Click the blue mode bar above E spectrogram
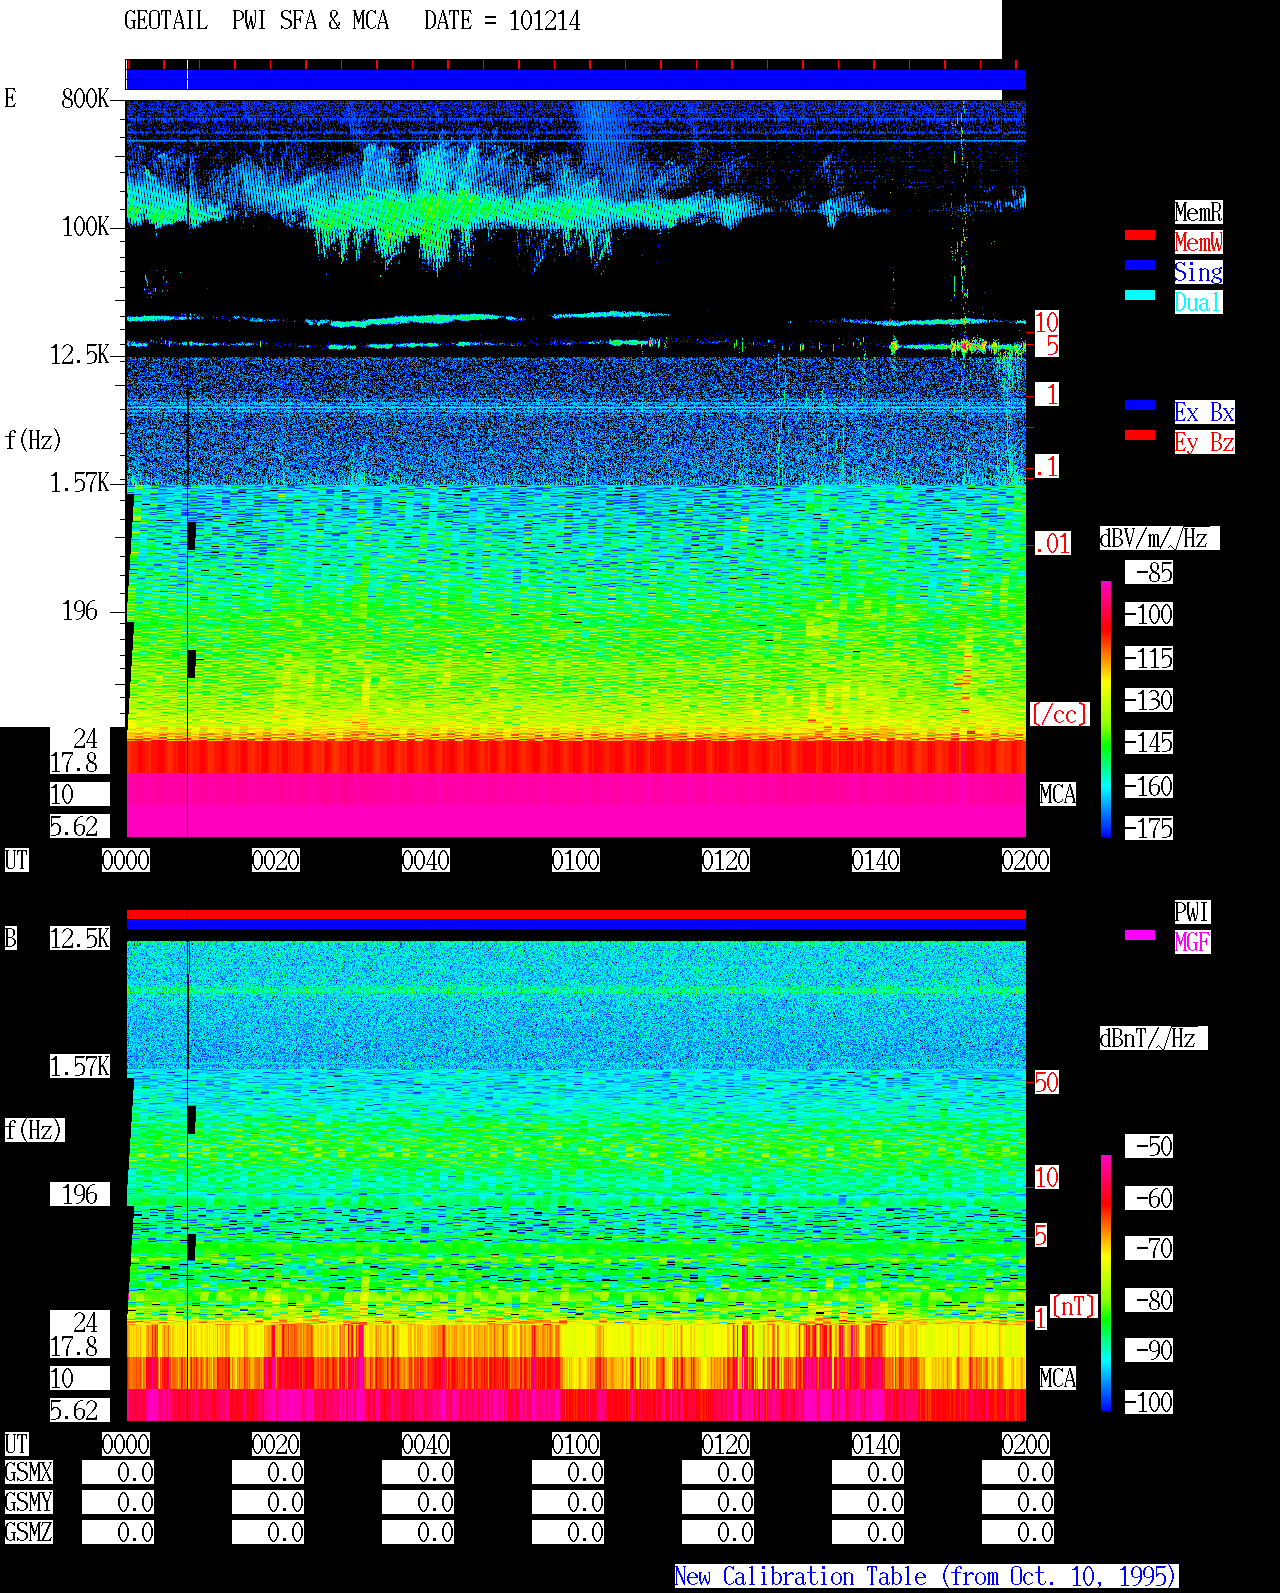 tap(576, 80)
